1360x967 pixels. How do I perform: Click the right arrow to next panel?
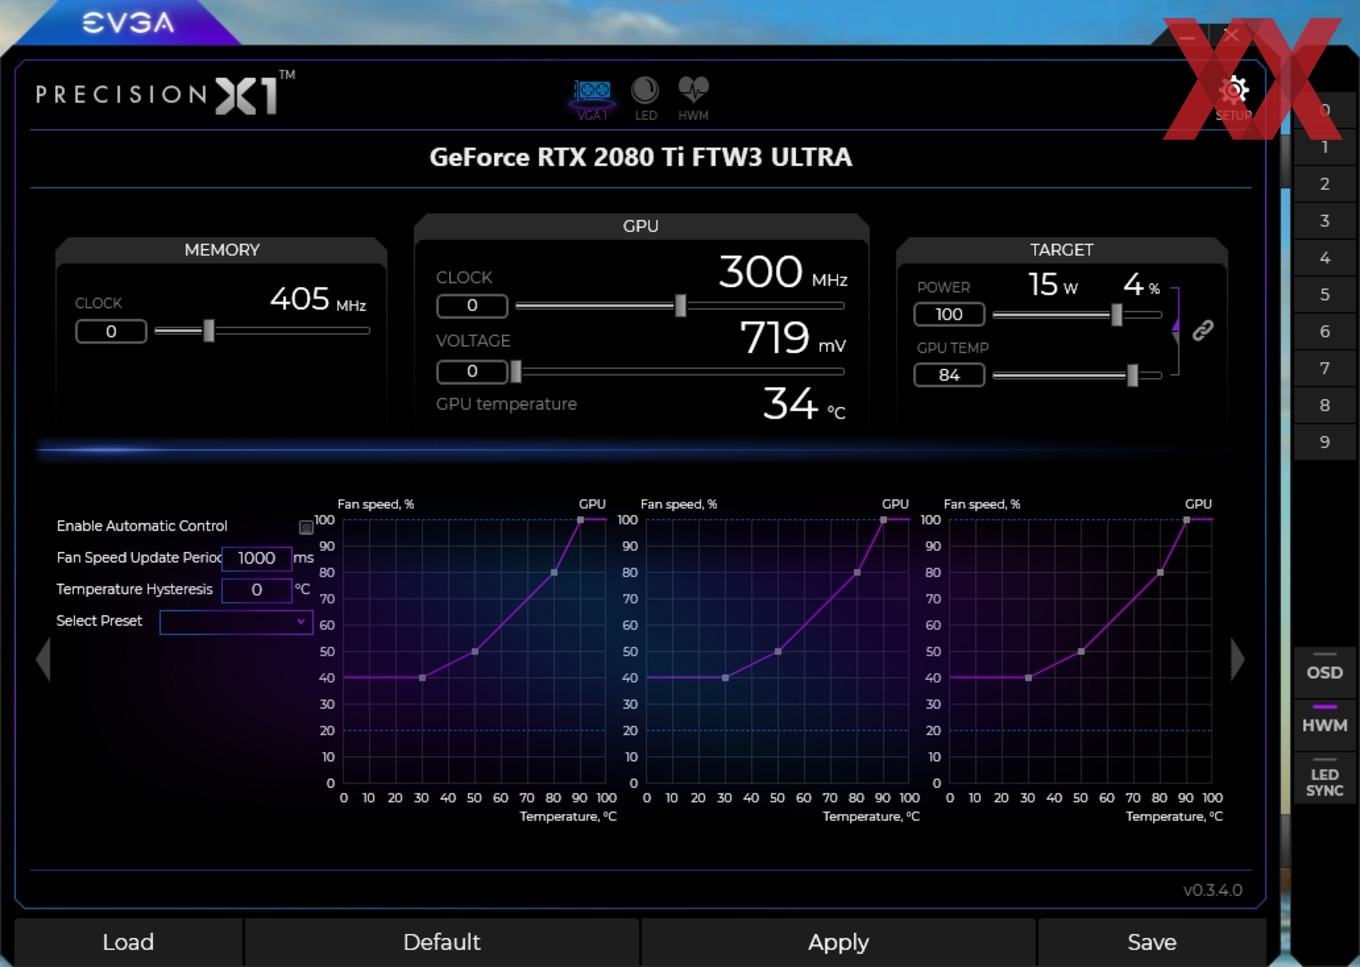1238,659
